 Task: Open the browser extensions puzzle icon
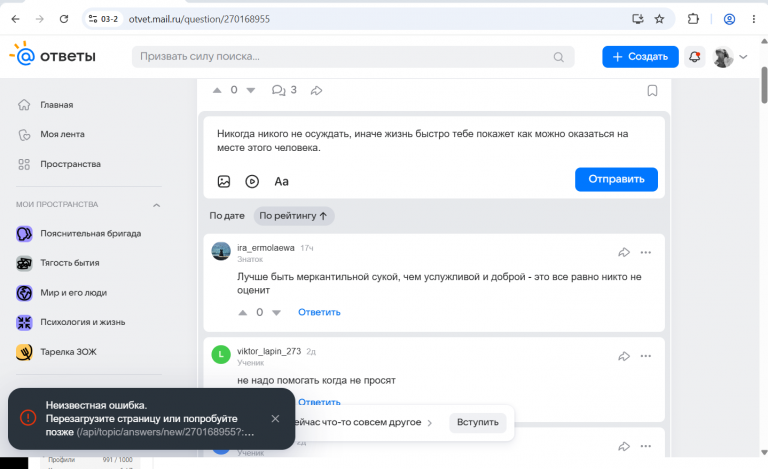[693, 19]
